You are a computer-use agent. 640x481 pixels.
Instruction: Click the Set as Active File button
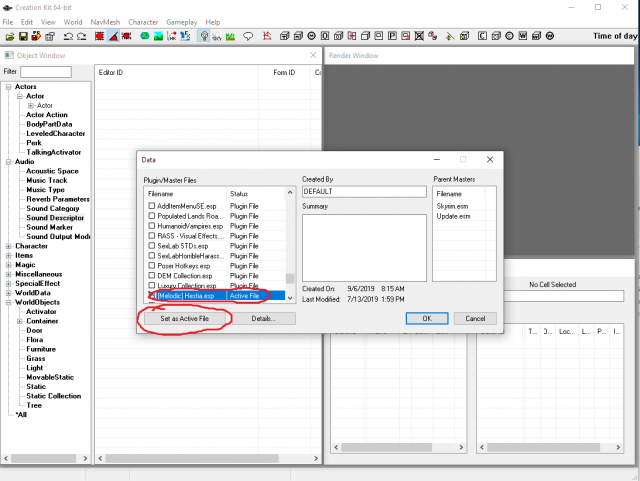point(183,318)
